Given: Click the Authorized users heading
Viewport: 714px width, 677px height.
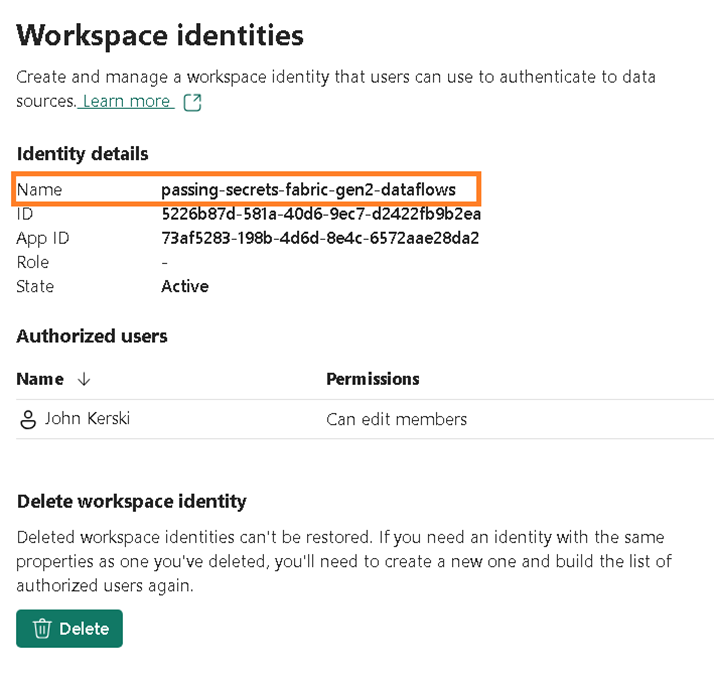Looking at the screenshot, I should 92,336.
